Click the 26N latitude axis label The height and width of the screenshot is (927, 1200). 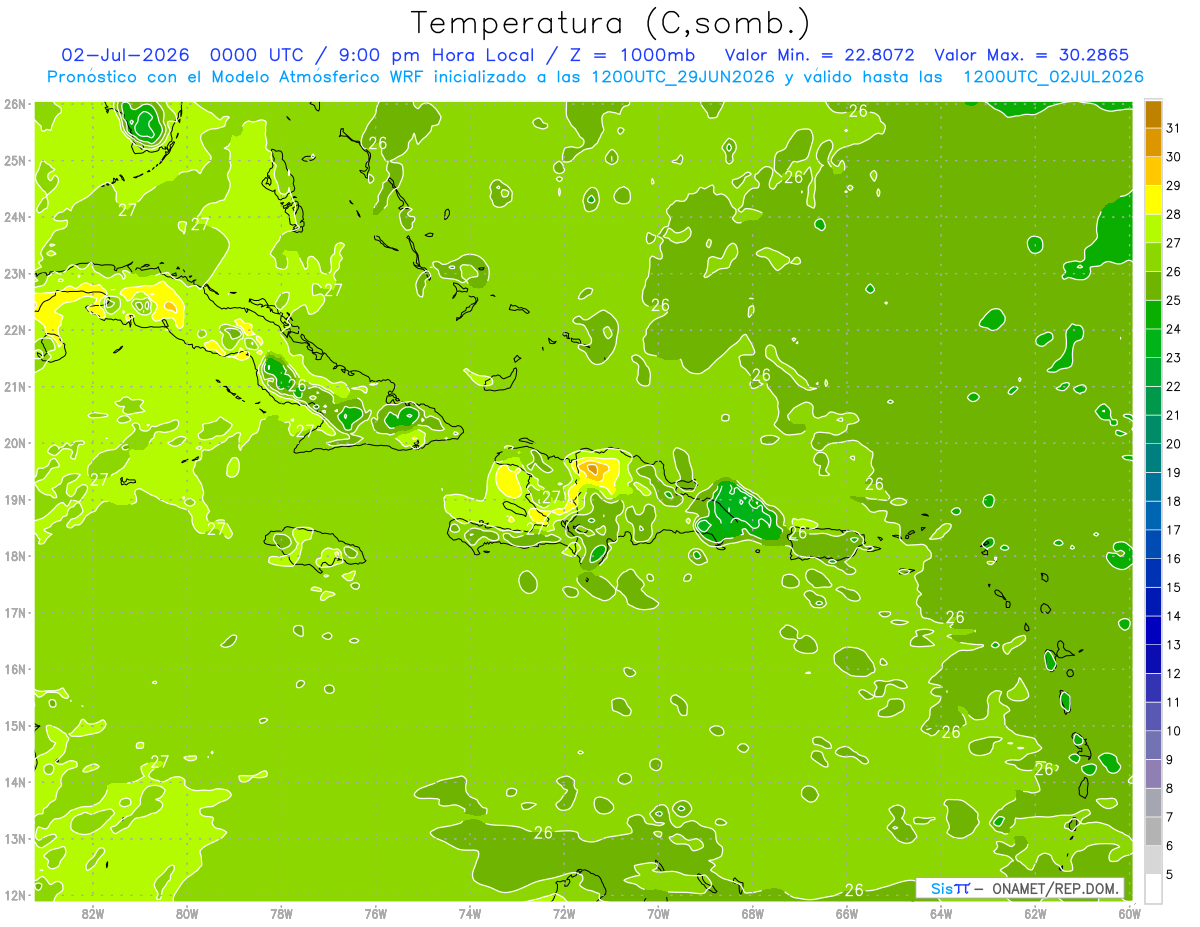pos(15,104)
